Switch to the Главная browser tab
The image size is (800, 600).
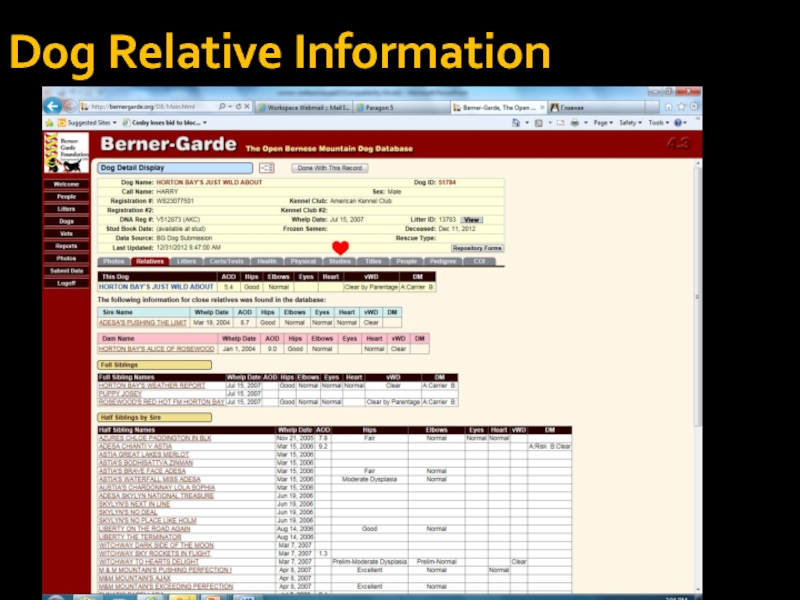tap(596, 108)
